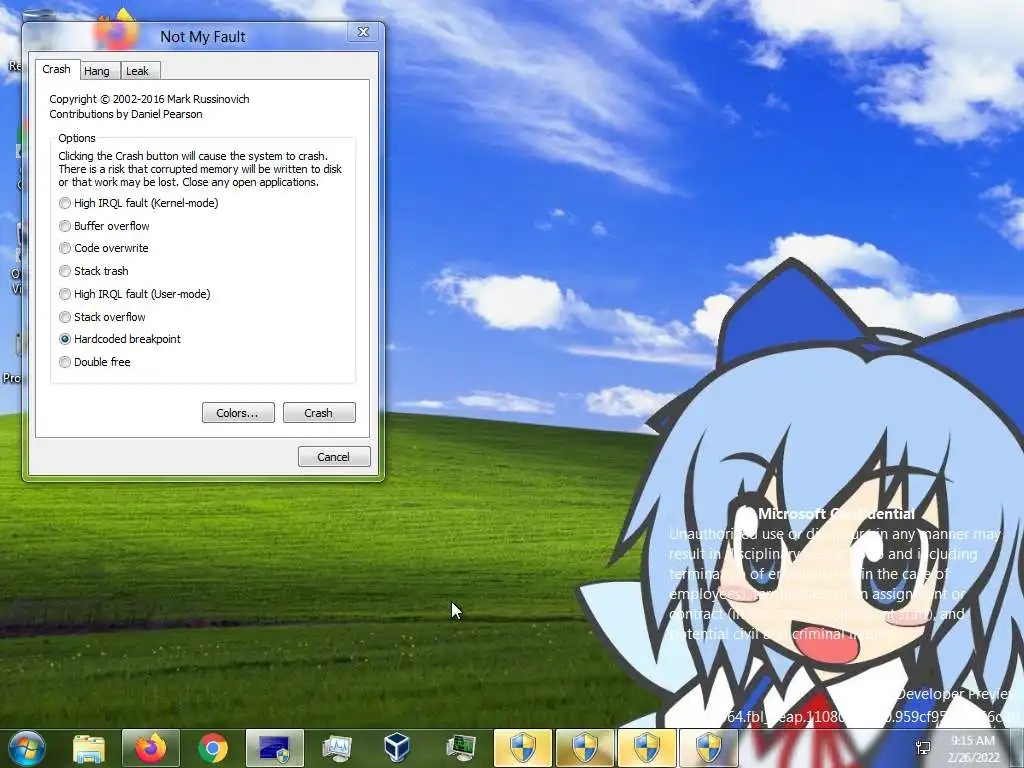Open the Process Explorer monitor taskbar icon
The image size is (1024, 768).
[460, 748]
